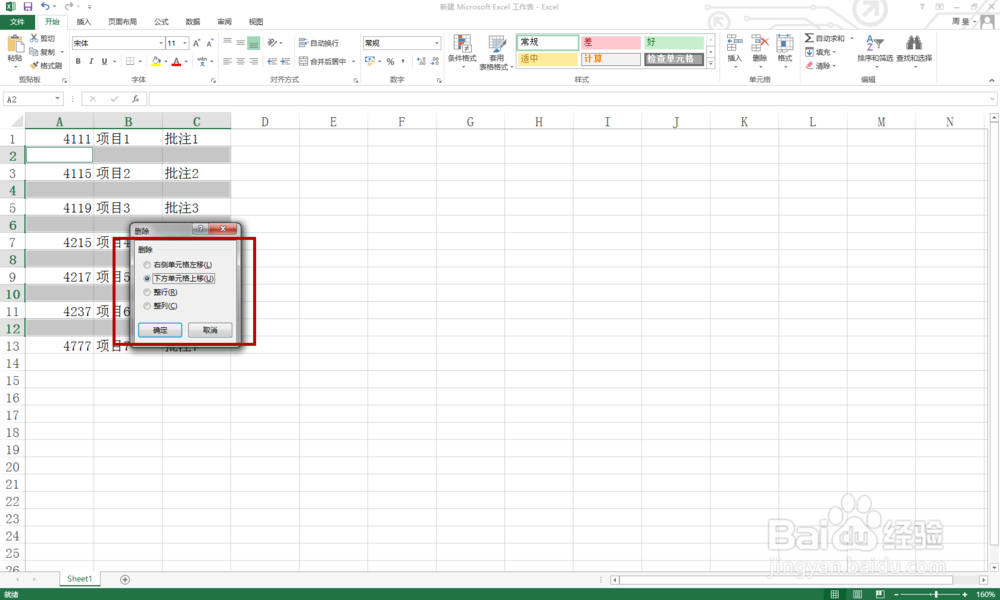Switch to the Review (审阅) tab

point(224,22)
